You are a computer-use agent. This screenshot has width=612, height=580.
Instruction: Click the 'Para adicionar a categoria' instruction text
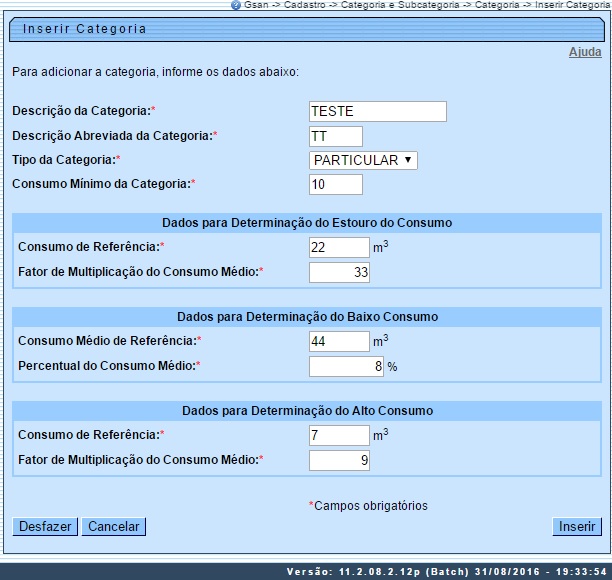155,72
